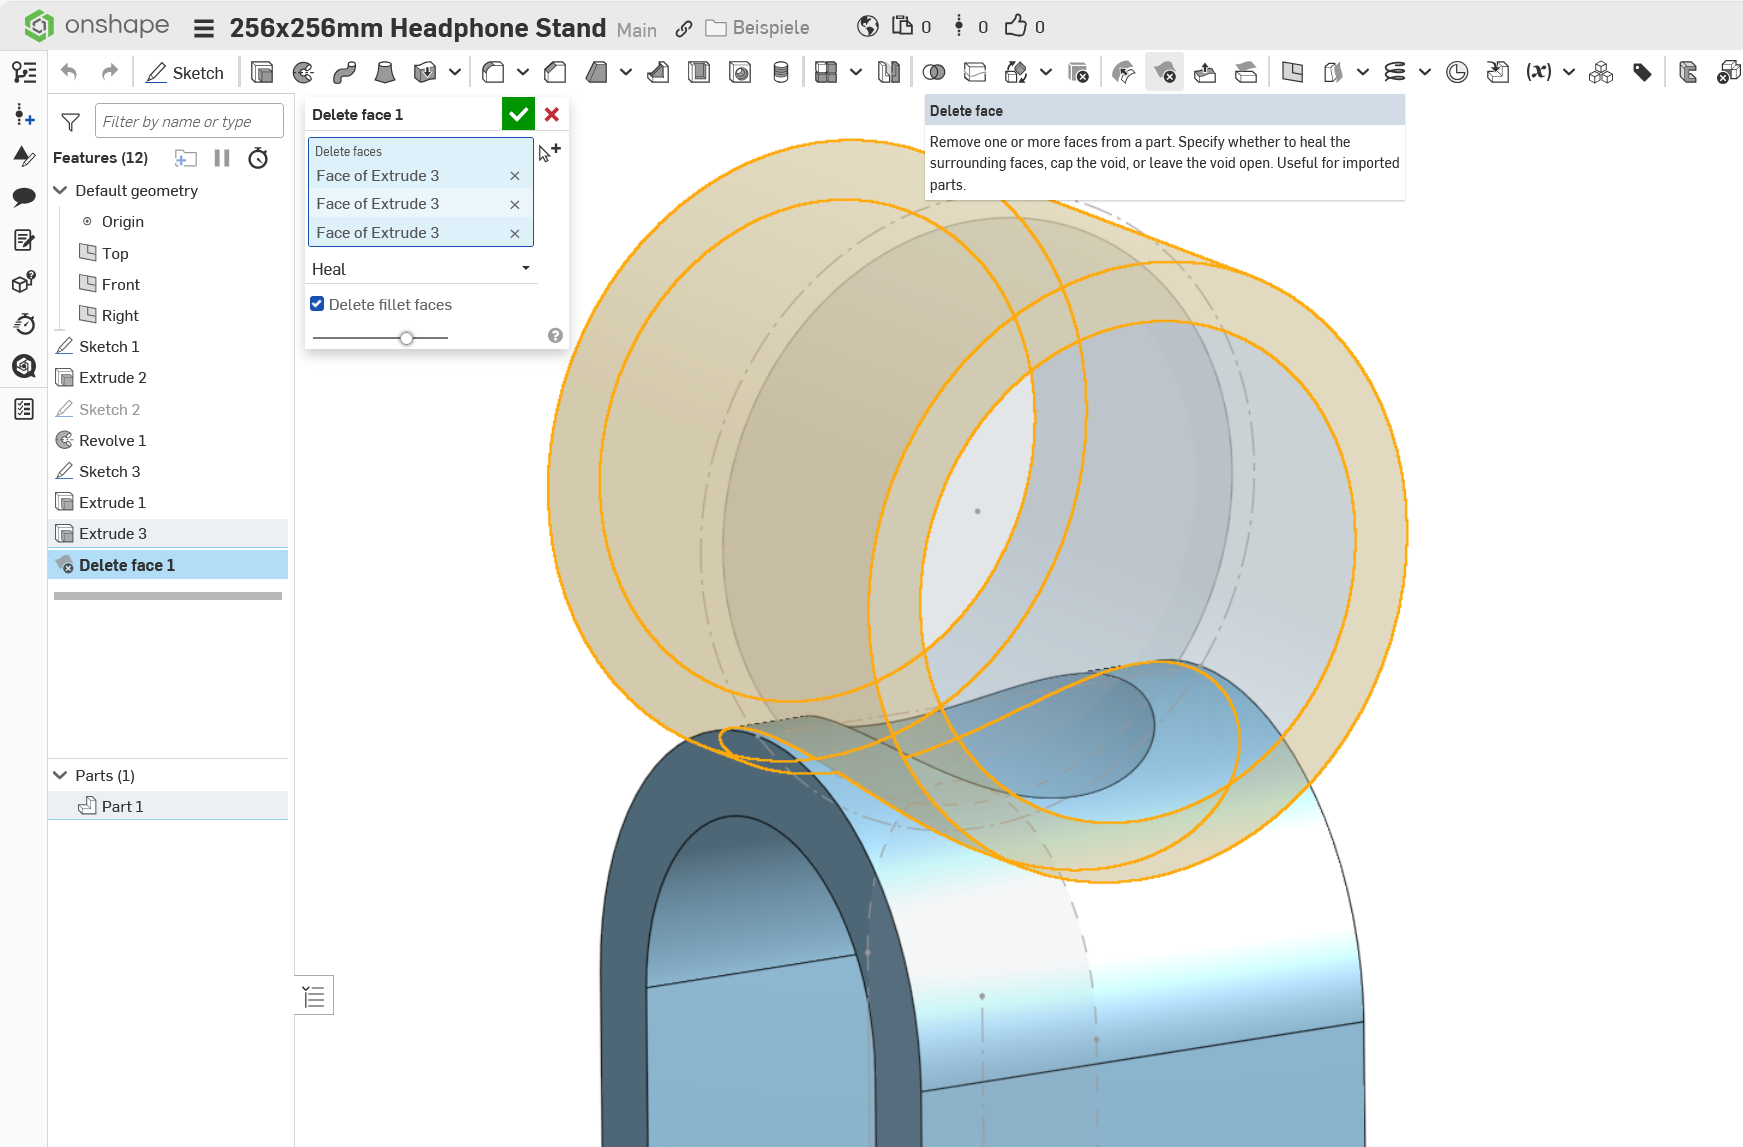
Task: Select the Shell tool in toolbar
Action: [699, 72]
